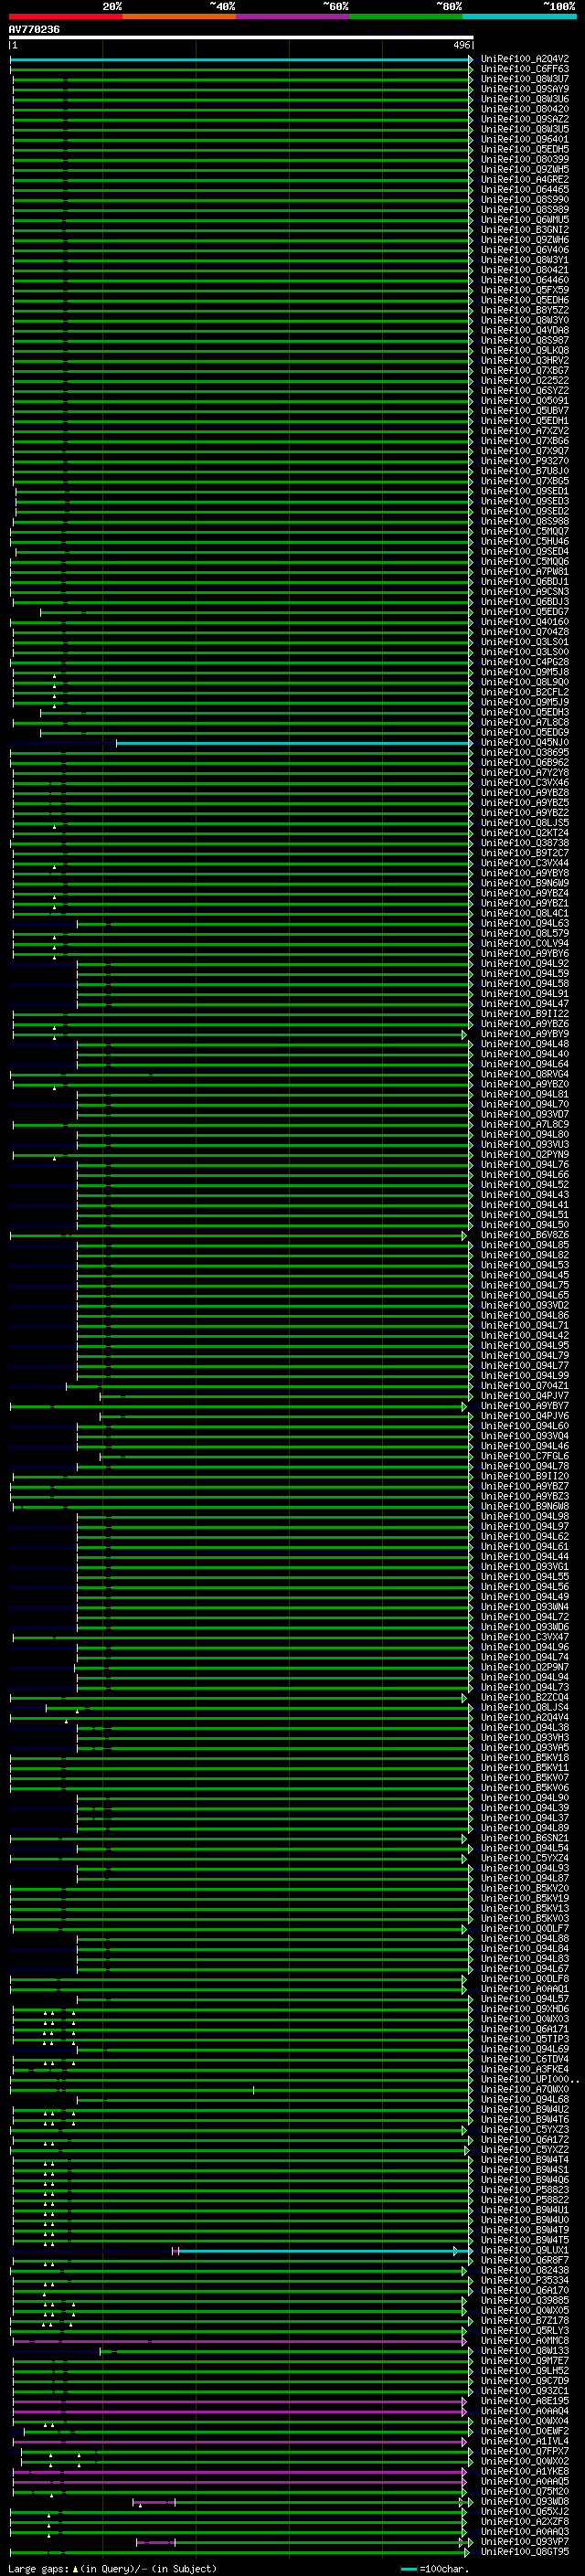Select UniRef100_A4GRE2 entry

[525, 179]
